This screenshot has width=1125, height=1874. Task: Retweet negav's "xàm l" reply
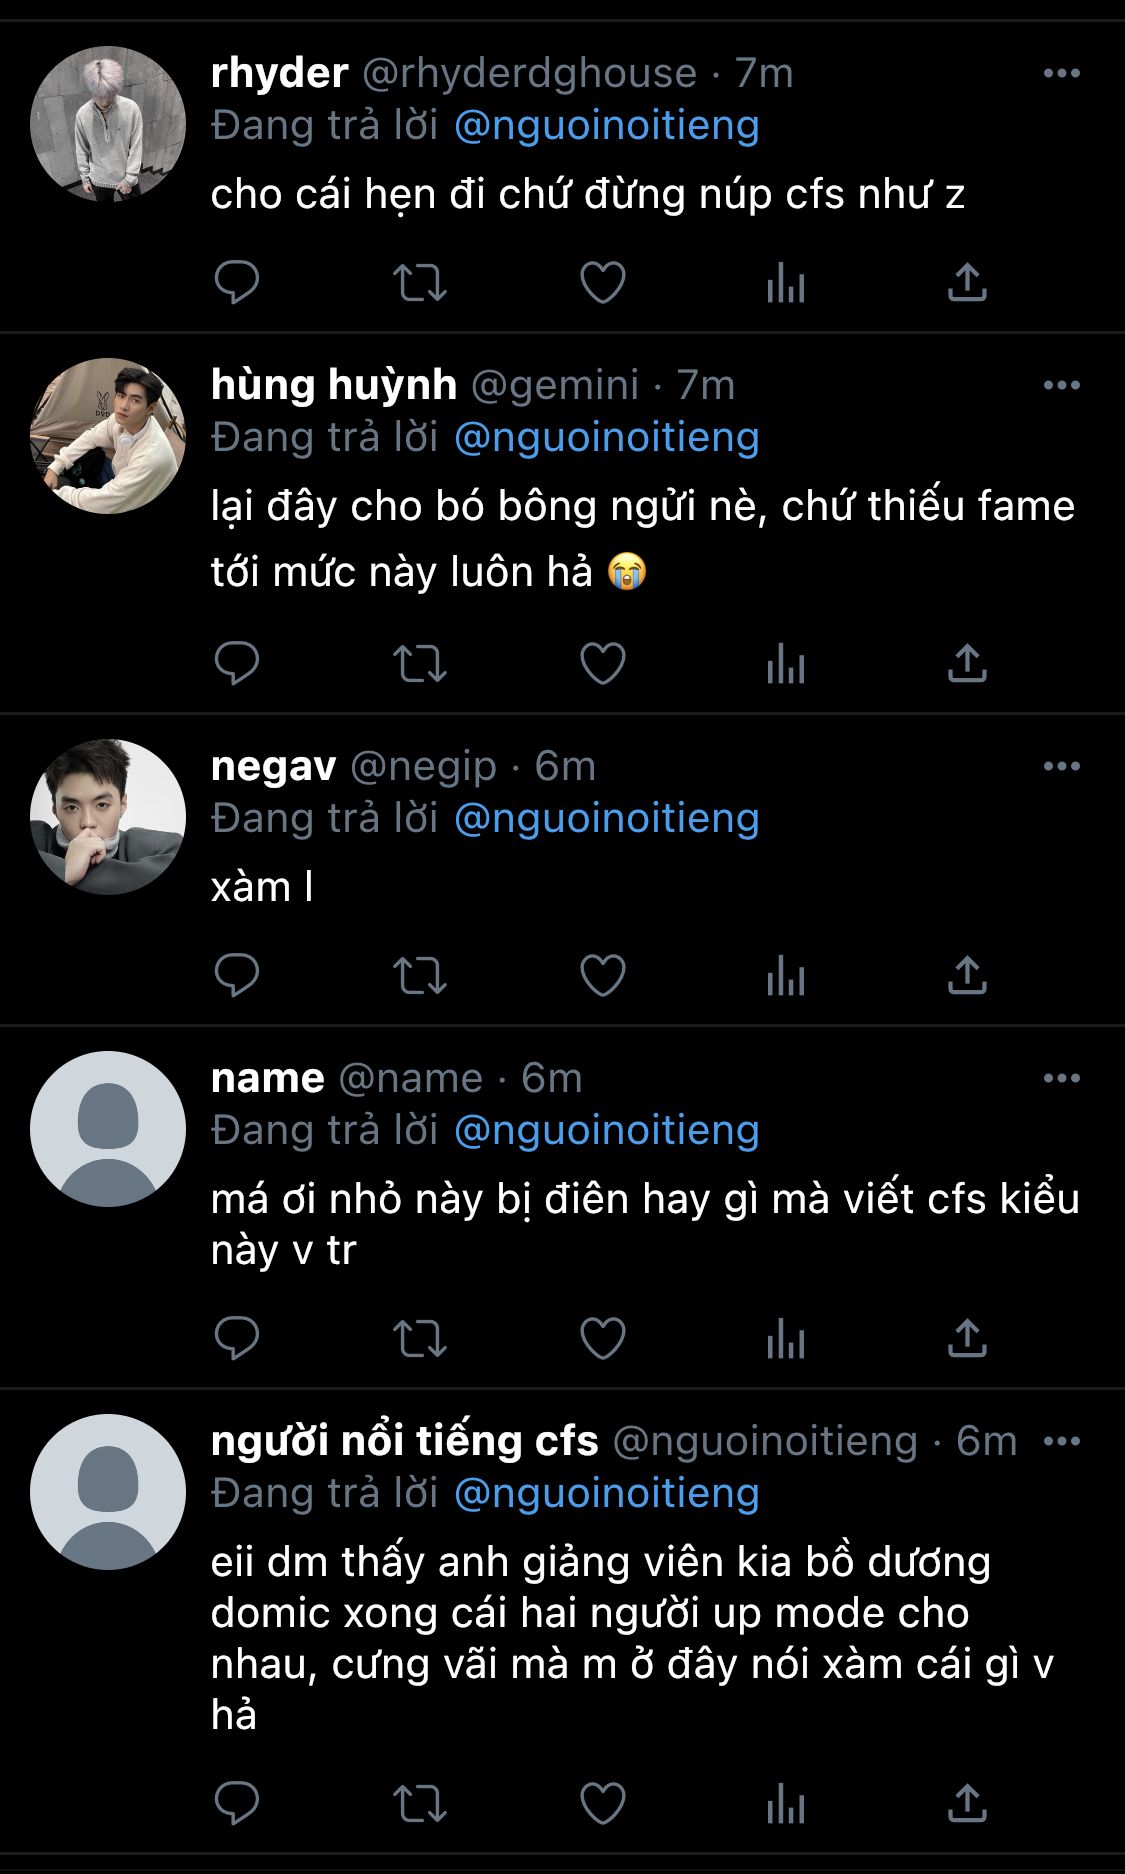(419, 976)
